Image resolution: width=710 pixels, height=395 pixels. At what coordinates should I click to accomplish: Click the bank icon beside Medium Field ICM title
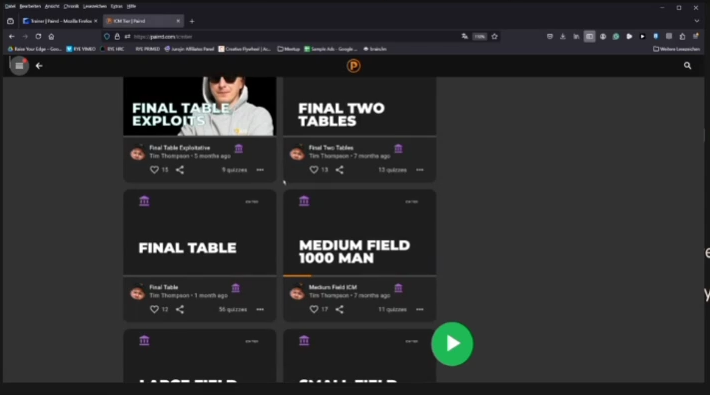[x=398, y=288]
